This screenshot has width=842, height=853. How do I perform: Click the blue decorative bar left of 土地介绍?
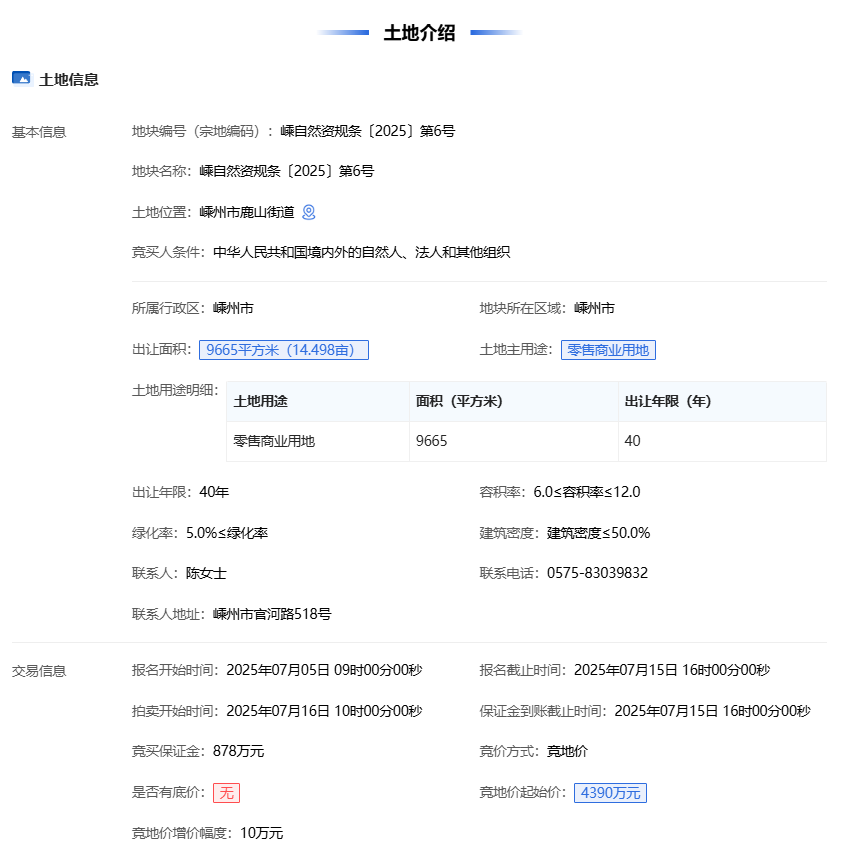(x=343, y=32)
